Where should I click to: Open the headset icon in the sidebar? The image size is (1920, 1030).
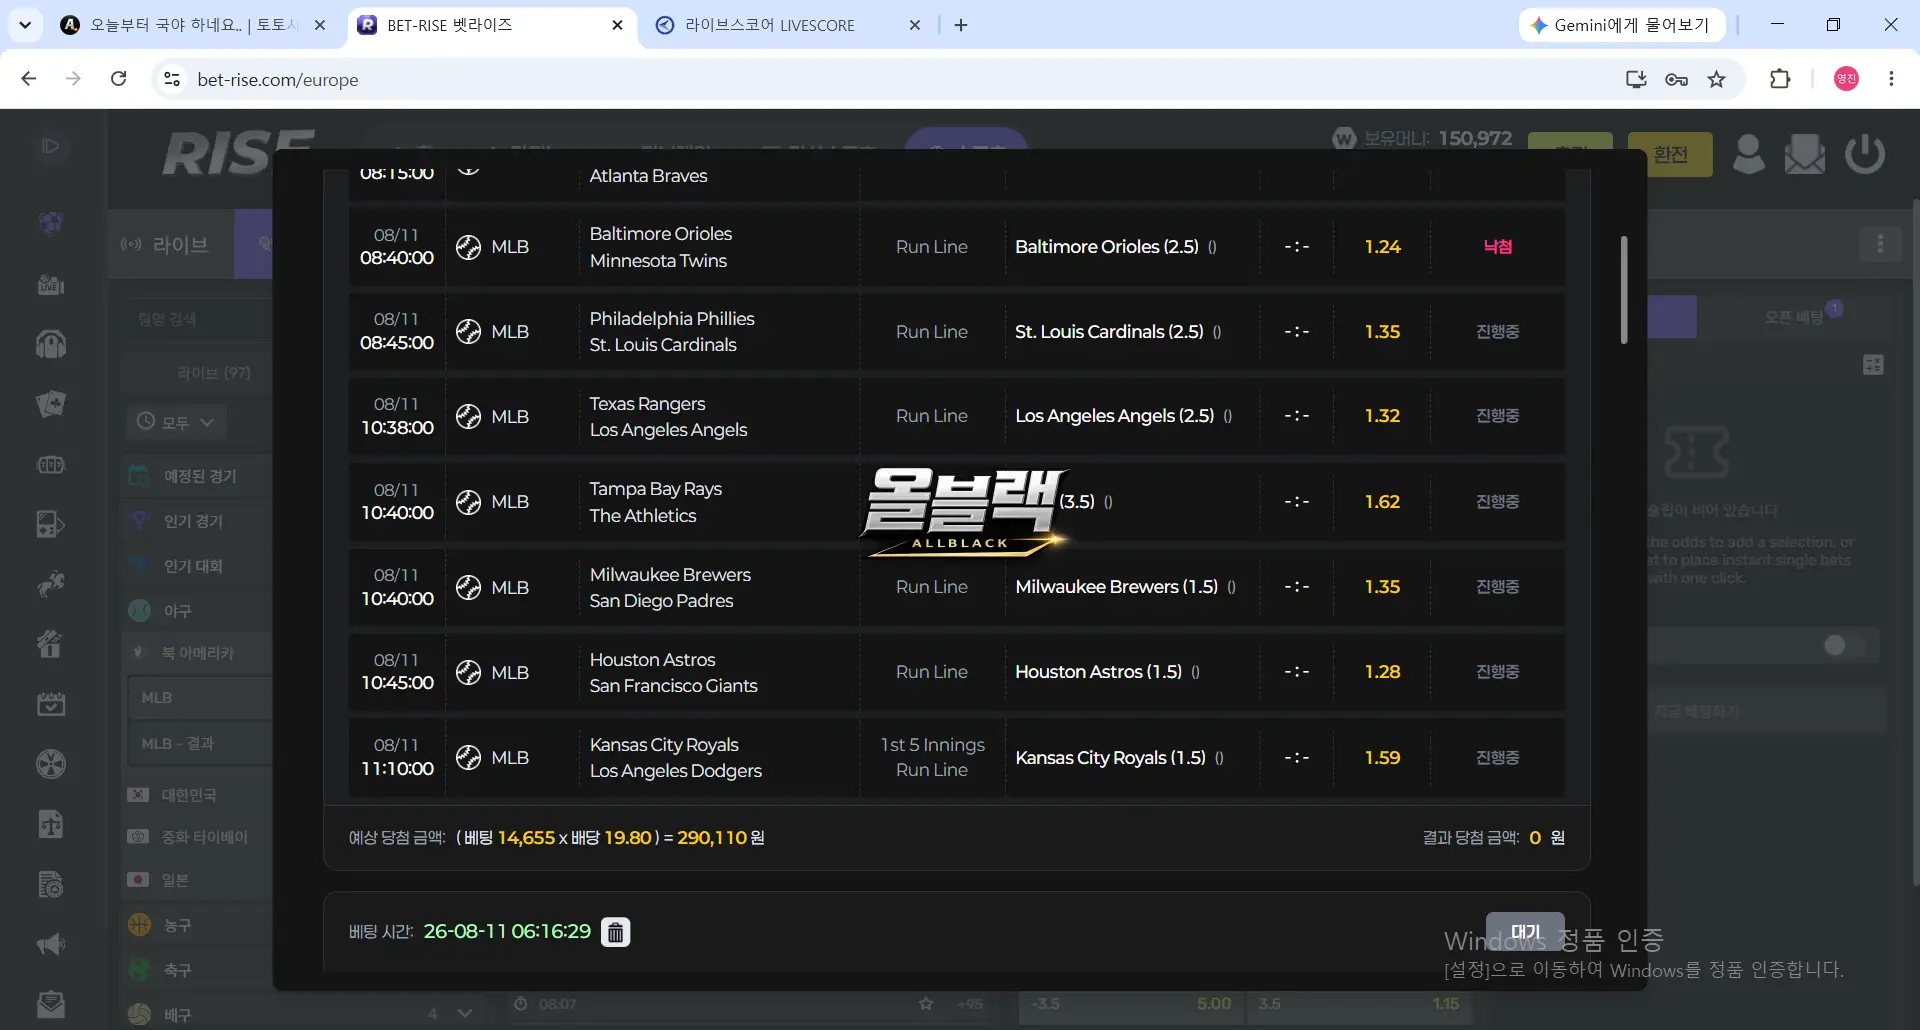point(51,344)
